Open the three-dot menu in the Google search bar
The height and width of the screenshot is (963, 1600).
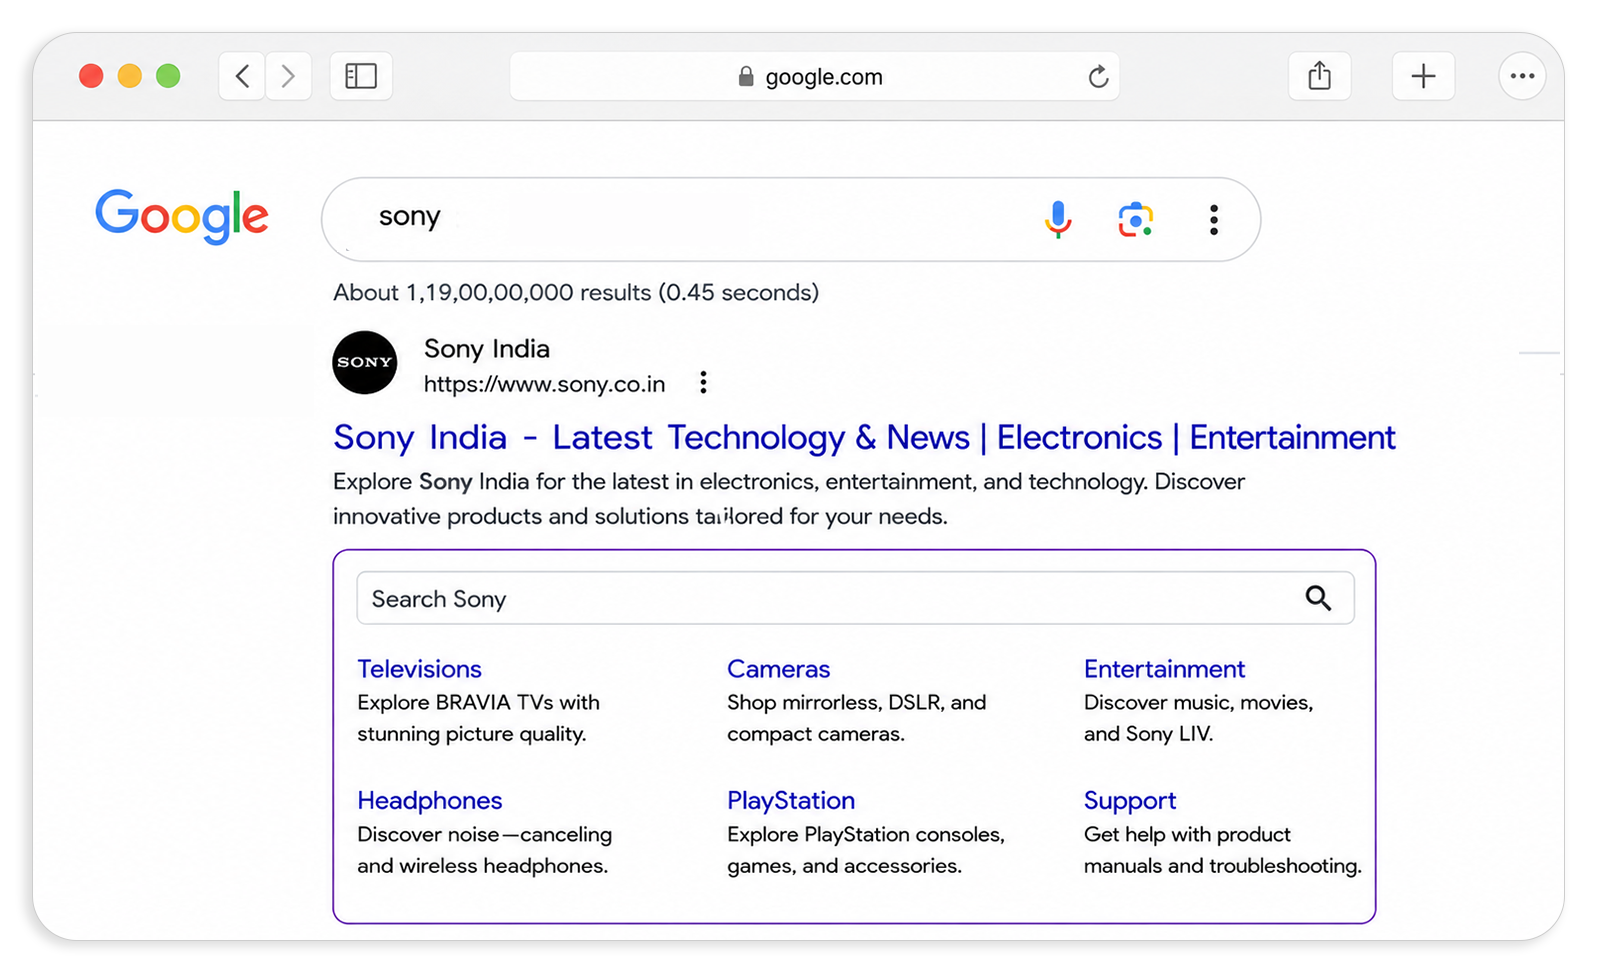[1213, 219]
